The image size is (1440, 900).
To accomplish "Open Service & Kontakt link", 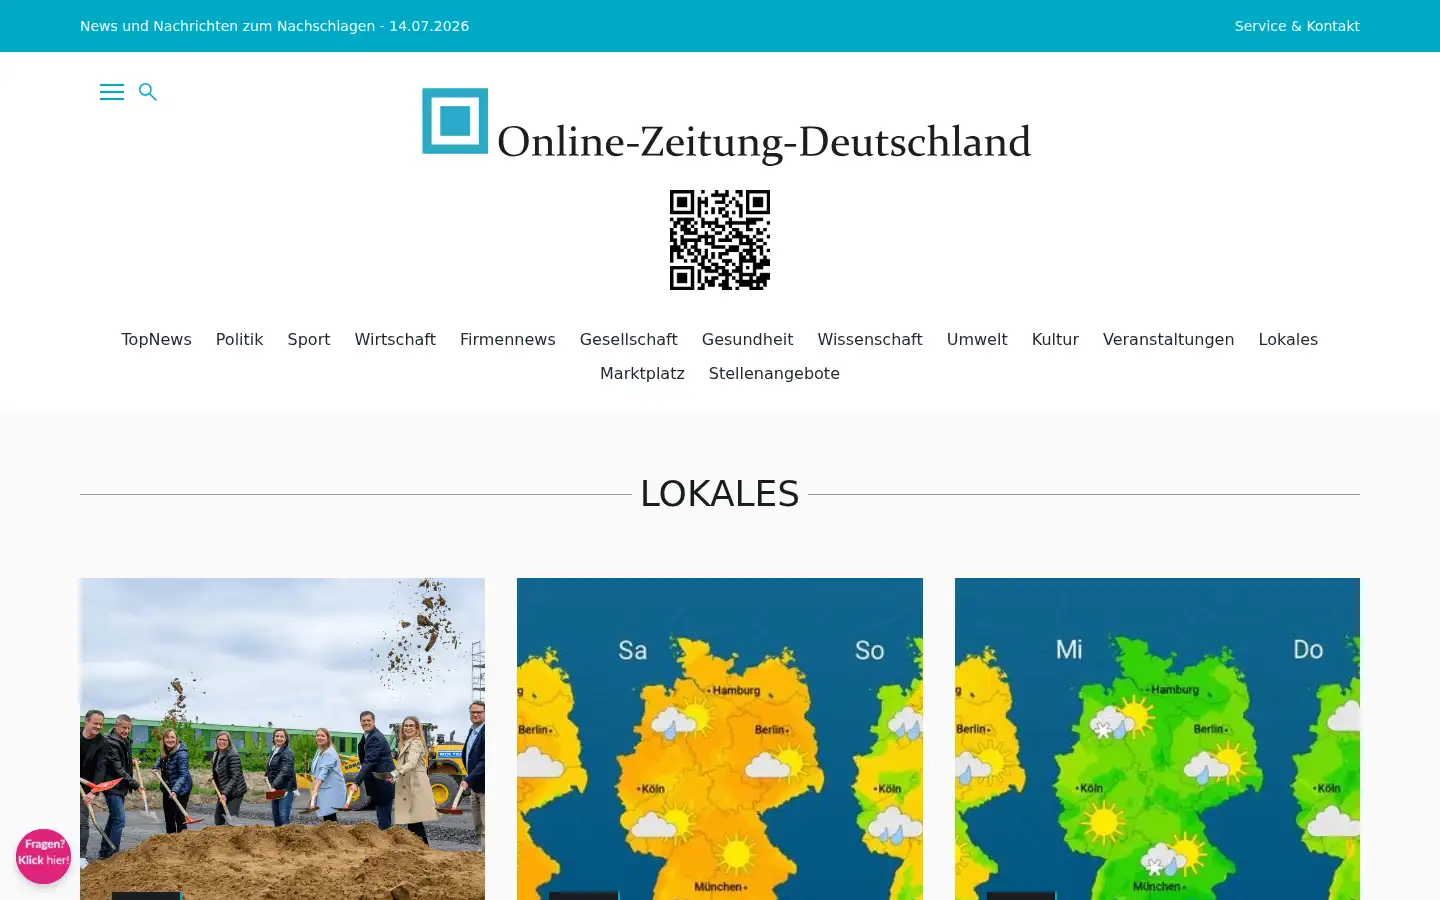I will [1297, 26].
